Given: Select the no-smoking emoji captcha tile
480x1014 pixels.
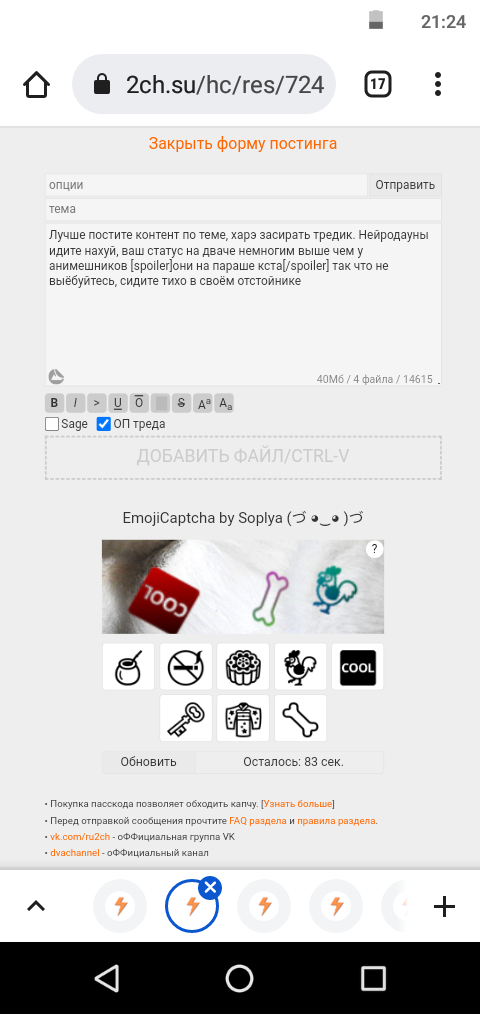Looking at the screenshot, I should [x=186, y=667].
